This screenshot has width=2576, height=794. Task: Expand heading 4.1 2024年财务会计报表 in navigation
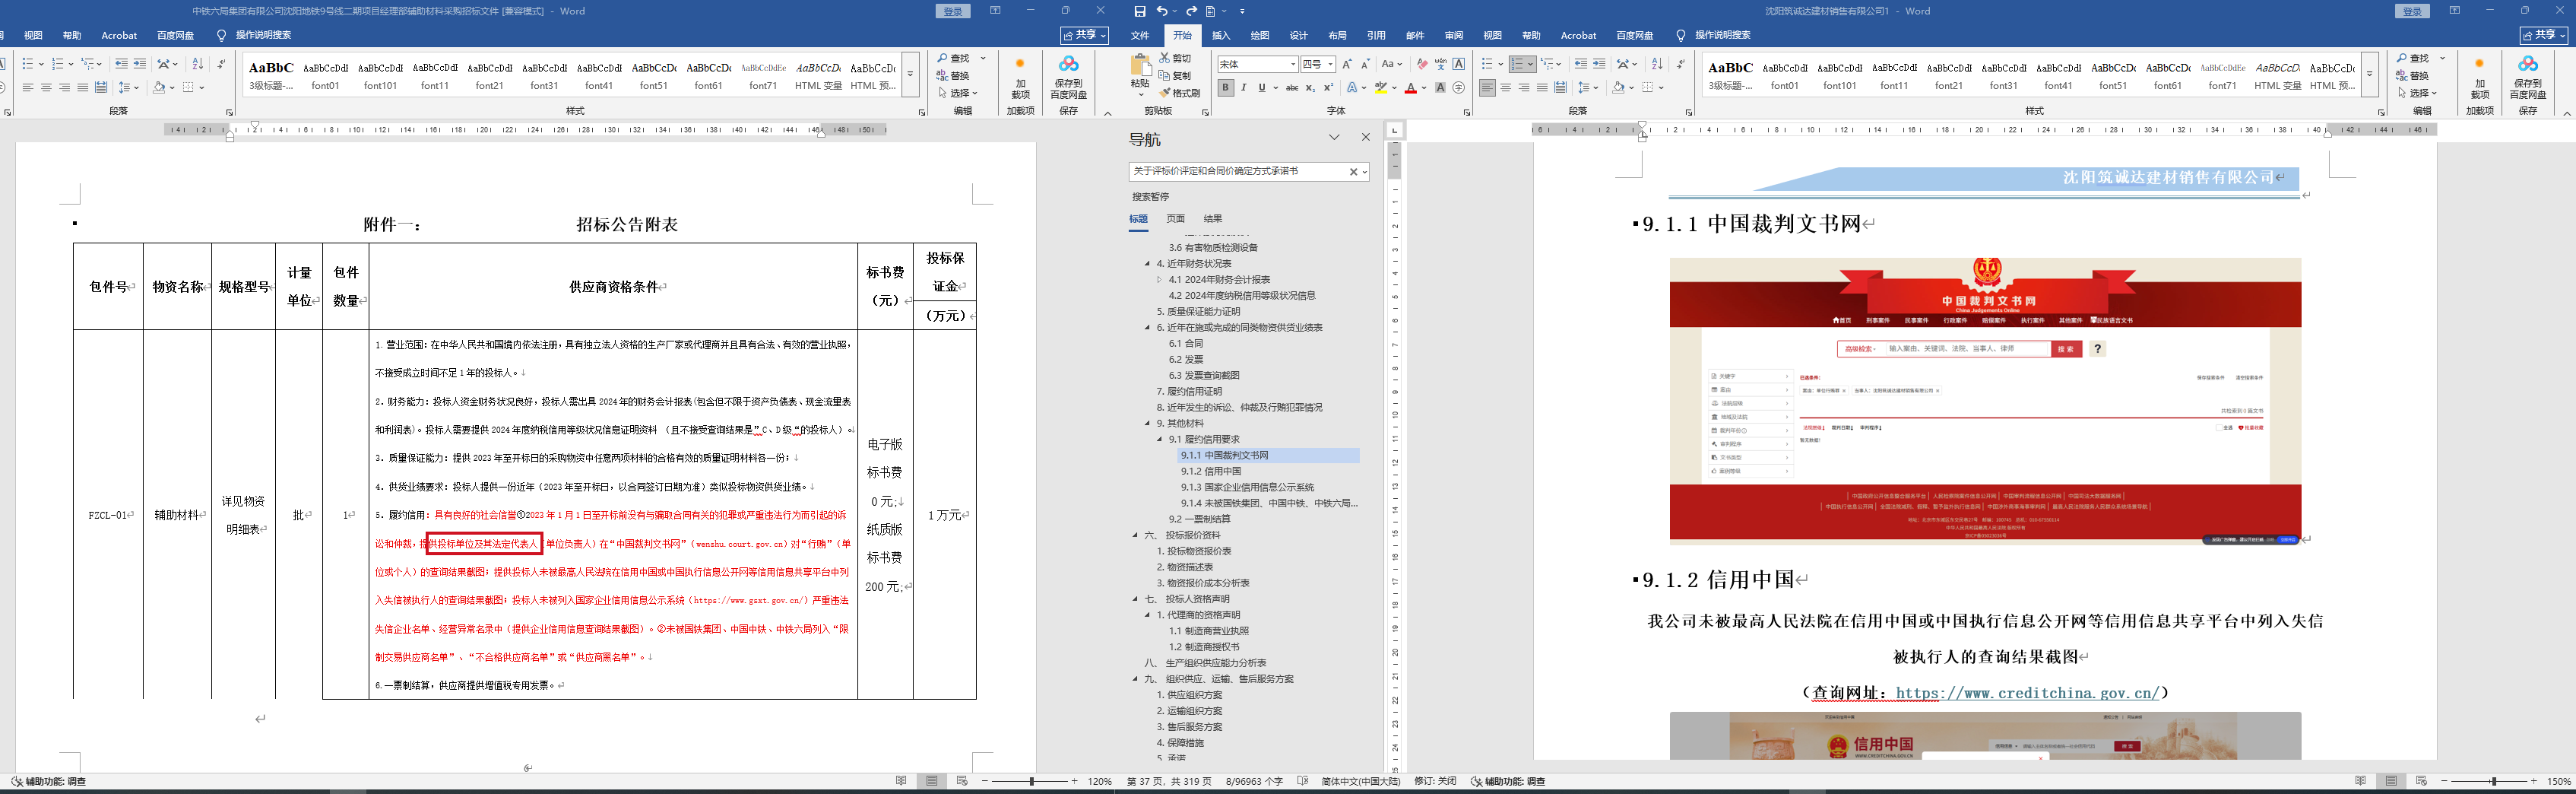point(1160,279)
